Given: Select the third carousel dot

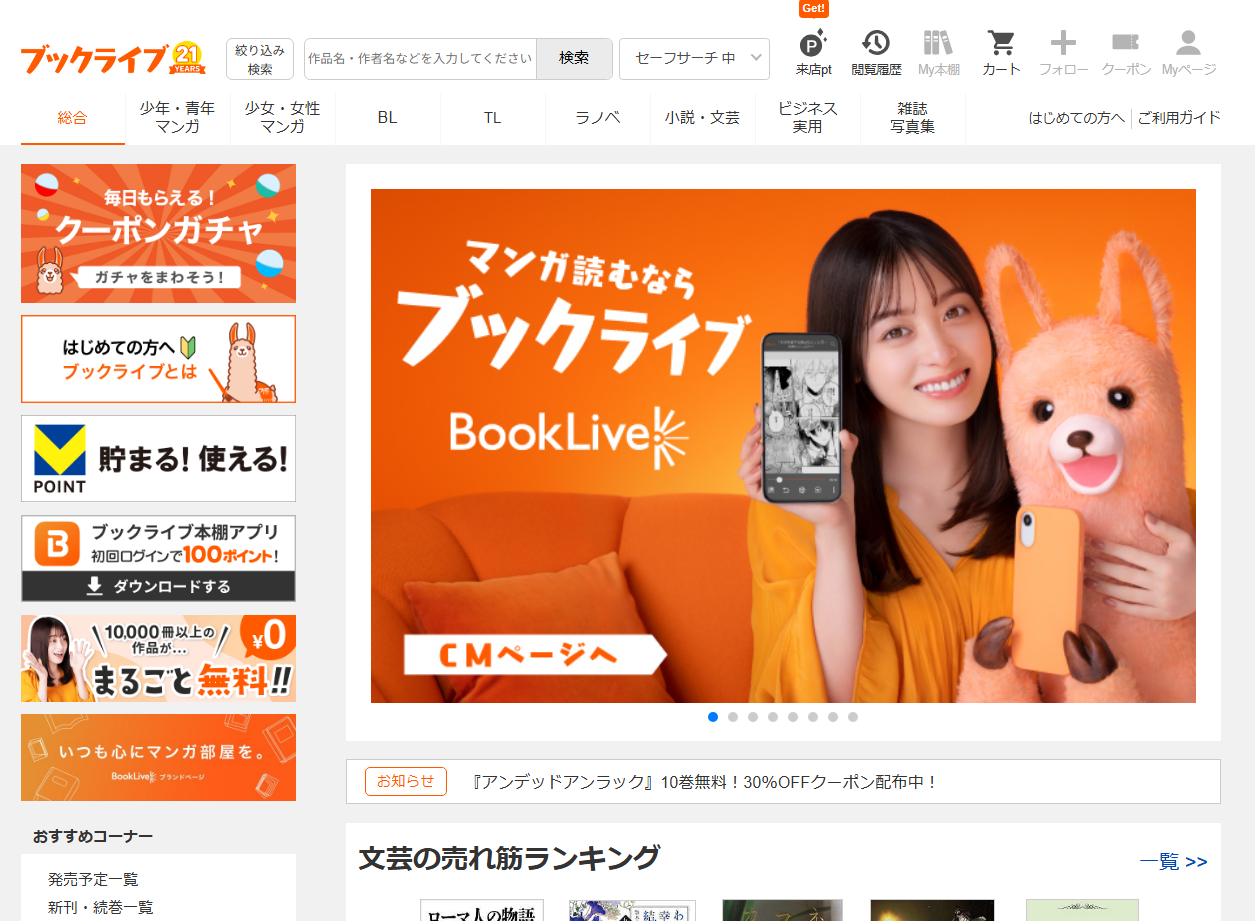Looking at the screenshot, I should (x=753, y=717).
